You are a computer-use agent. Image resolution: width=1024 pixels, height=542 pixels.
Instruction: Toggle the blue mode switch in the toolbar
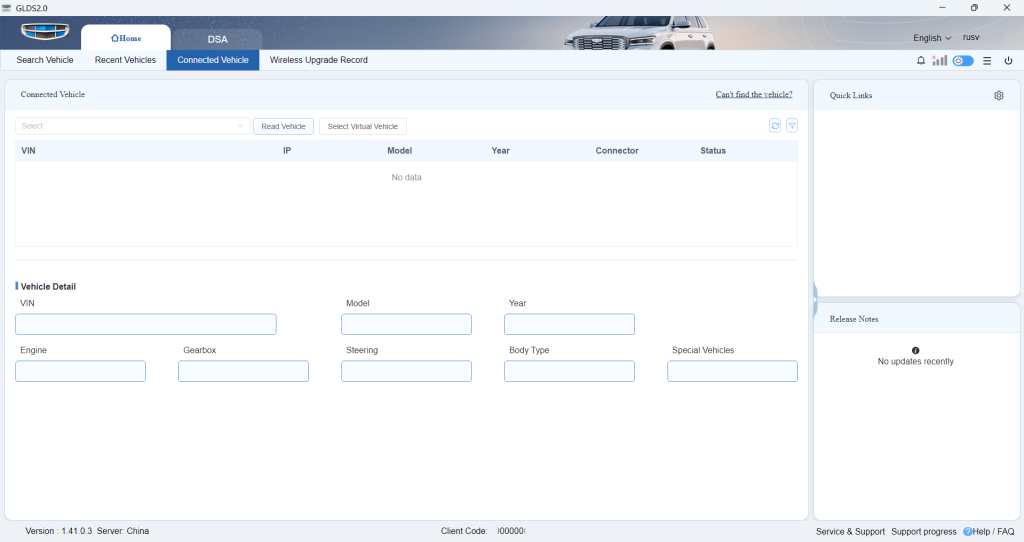pyautogui.click(x=963, y=61)
